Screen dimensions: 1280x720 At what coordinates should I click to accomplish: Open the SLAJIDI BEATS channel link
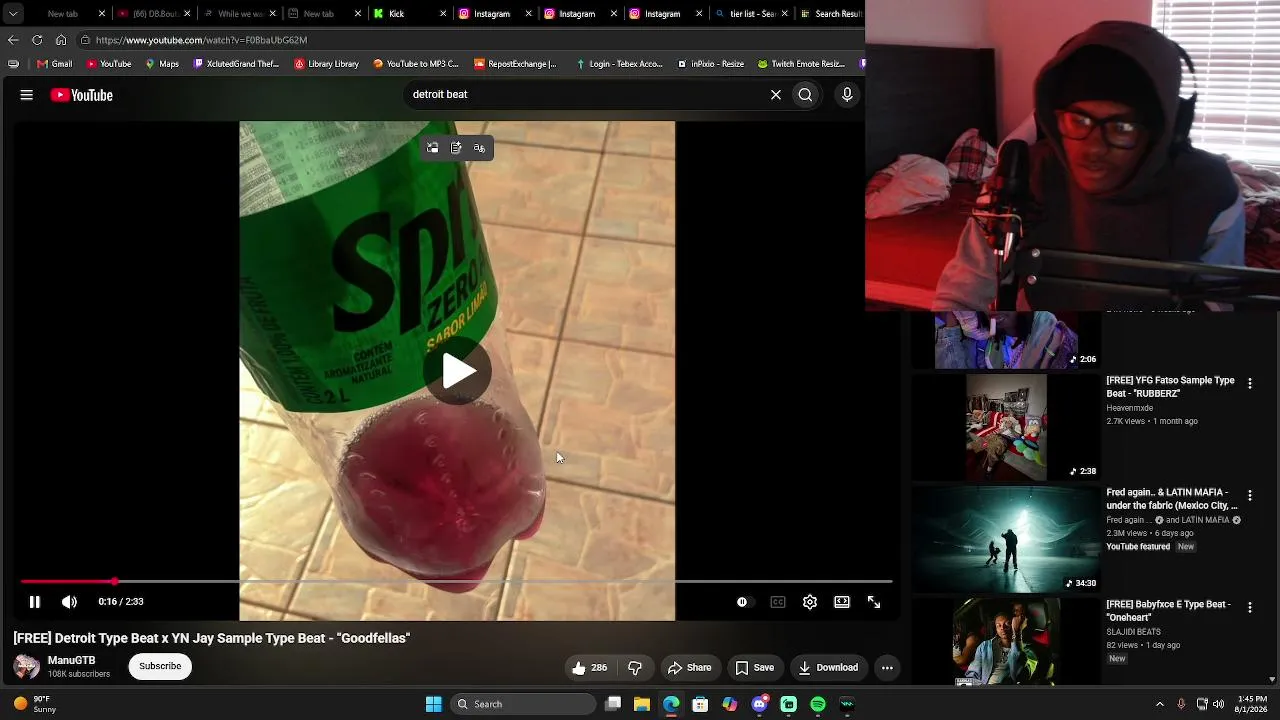pyautogui.click(x=1134, y=632)
